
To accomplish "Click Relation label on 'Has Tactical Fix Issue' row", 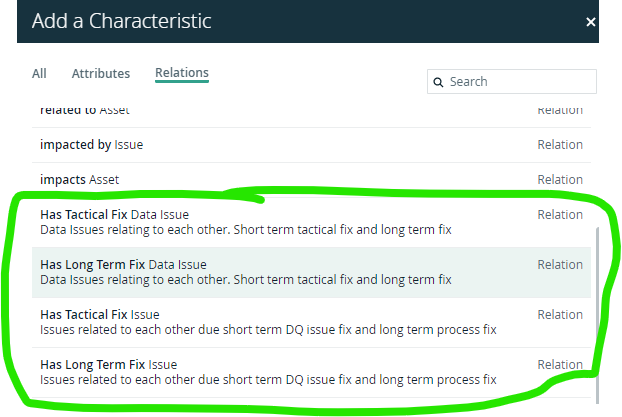I will click(560, 315).
